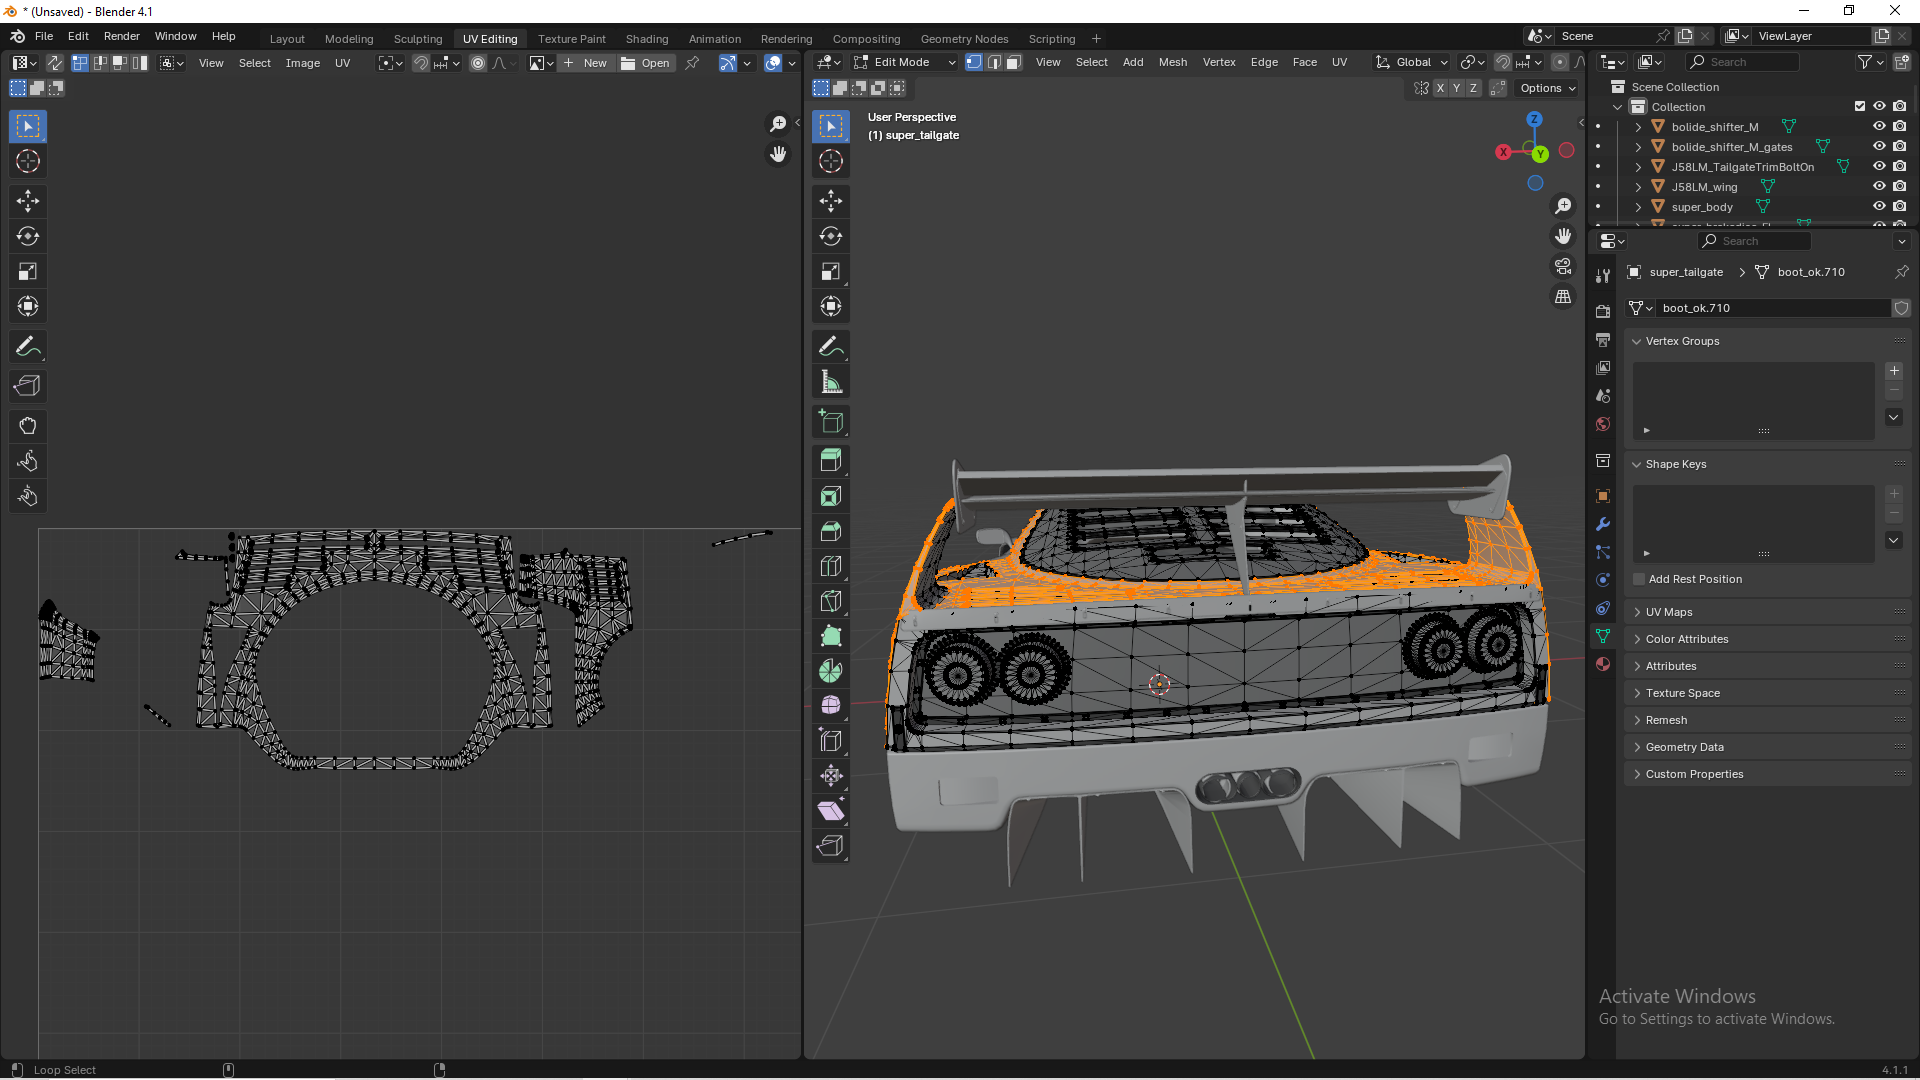Enable Add Rest Position checkbox
Screen dimensions: 1920x1080
[x=1639, y=579]
